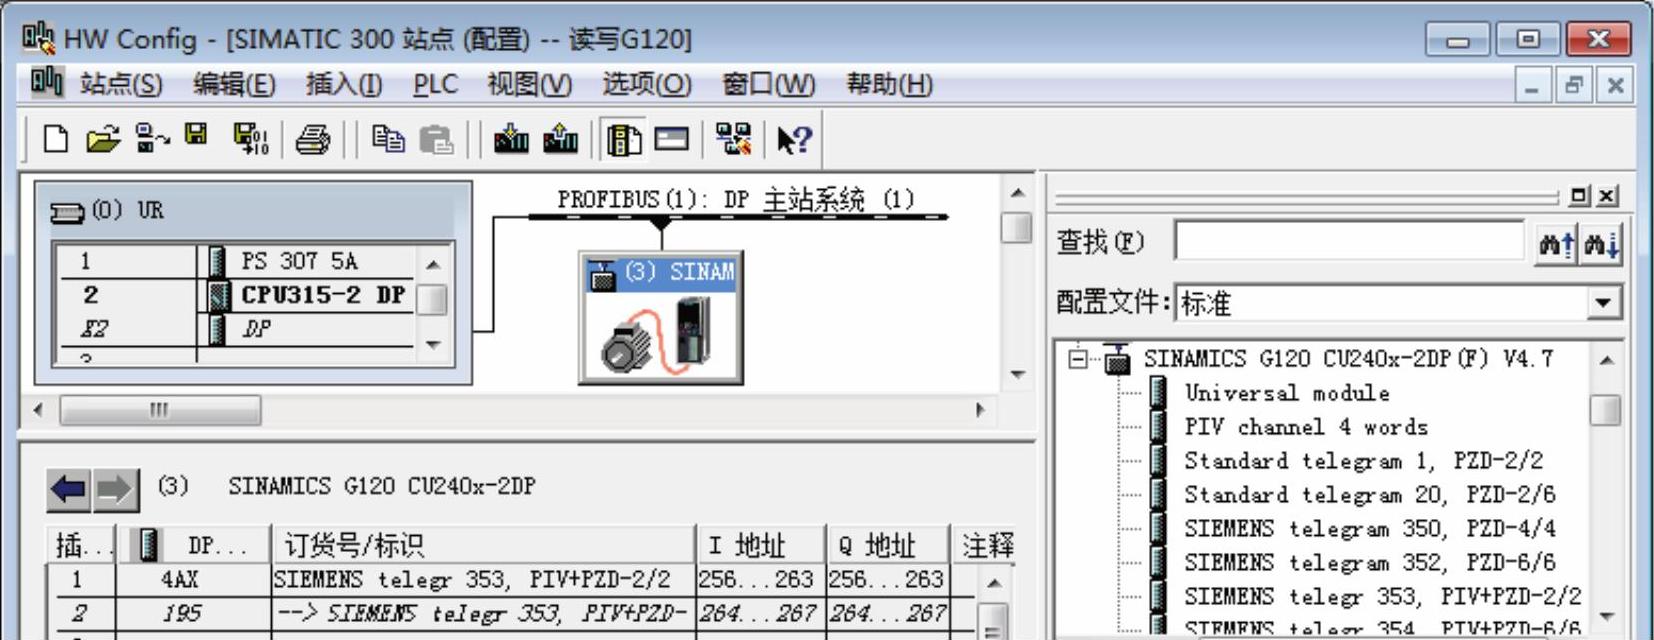
Task: Select the DP interface row X2
Action: pyautogui.click(x=236, y=329)
